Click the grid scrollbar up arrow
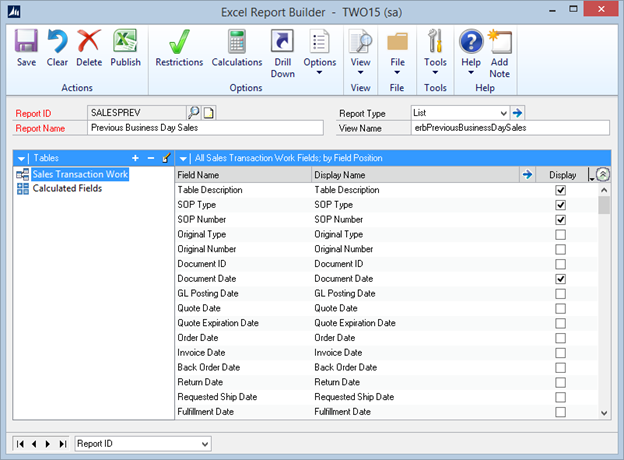 604,190
